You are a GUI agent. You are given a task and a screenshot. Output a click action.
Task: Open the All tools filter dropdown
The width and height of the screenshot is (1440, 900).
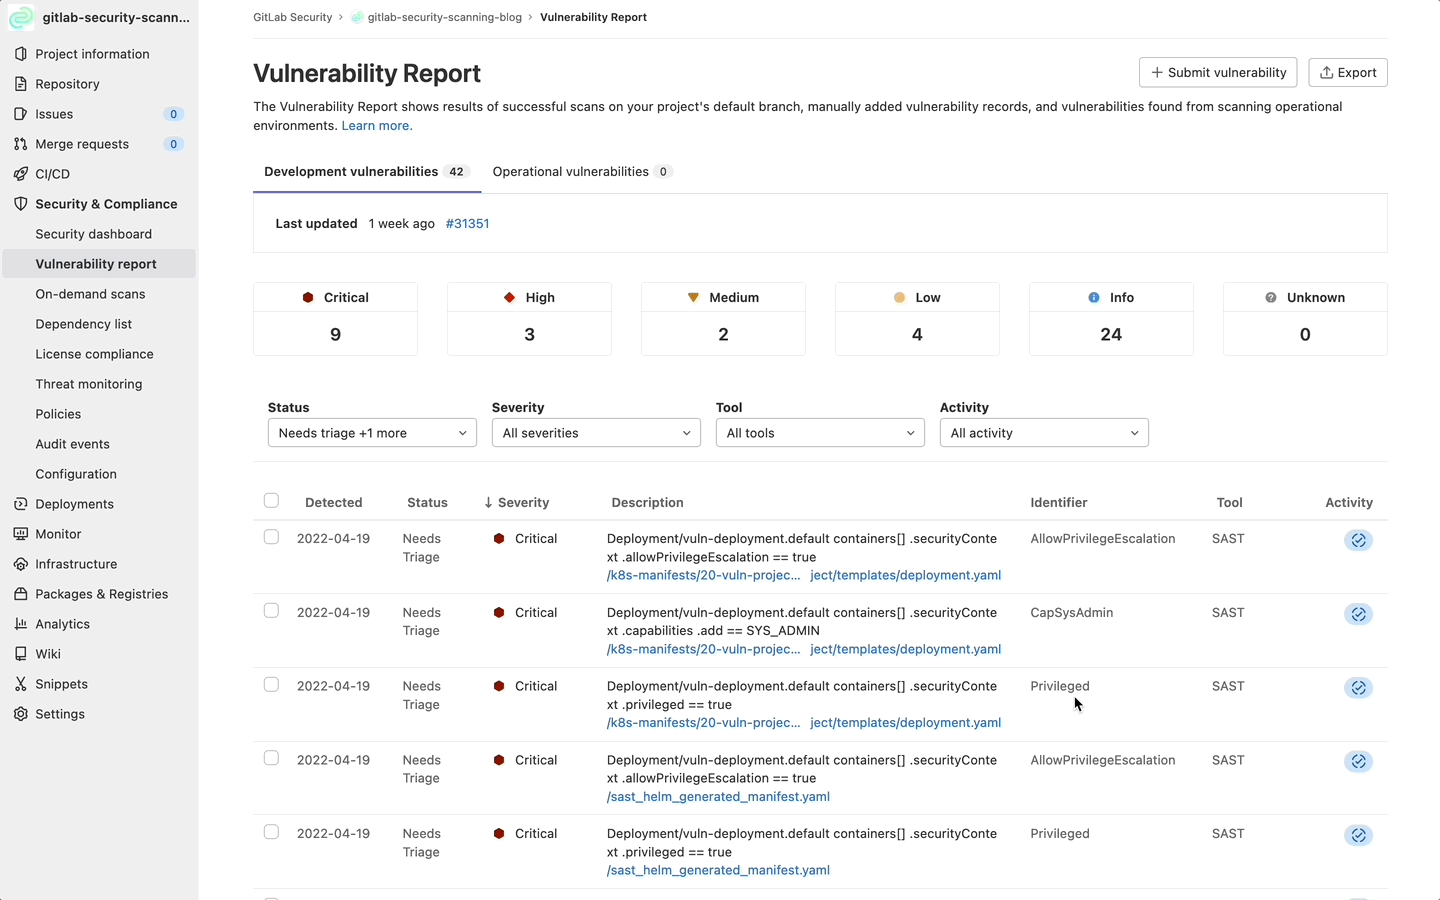coord(820,433)
